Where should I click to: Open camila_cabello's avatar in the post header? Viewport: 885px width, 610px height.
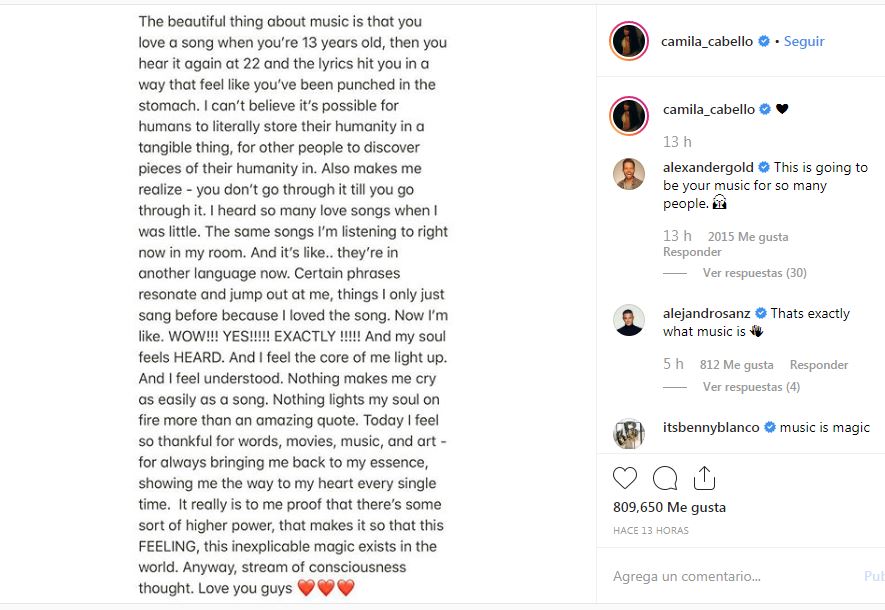(x=630, y=41)
